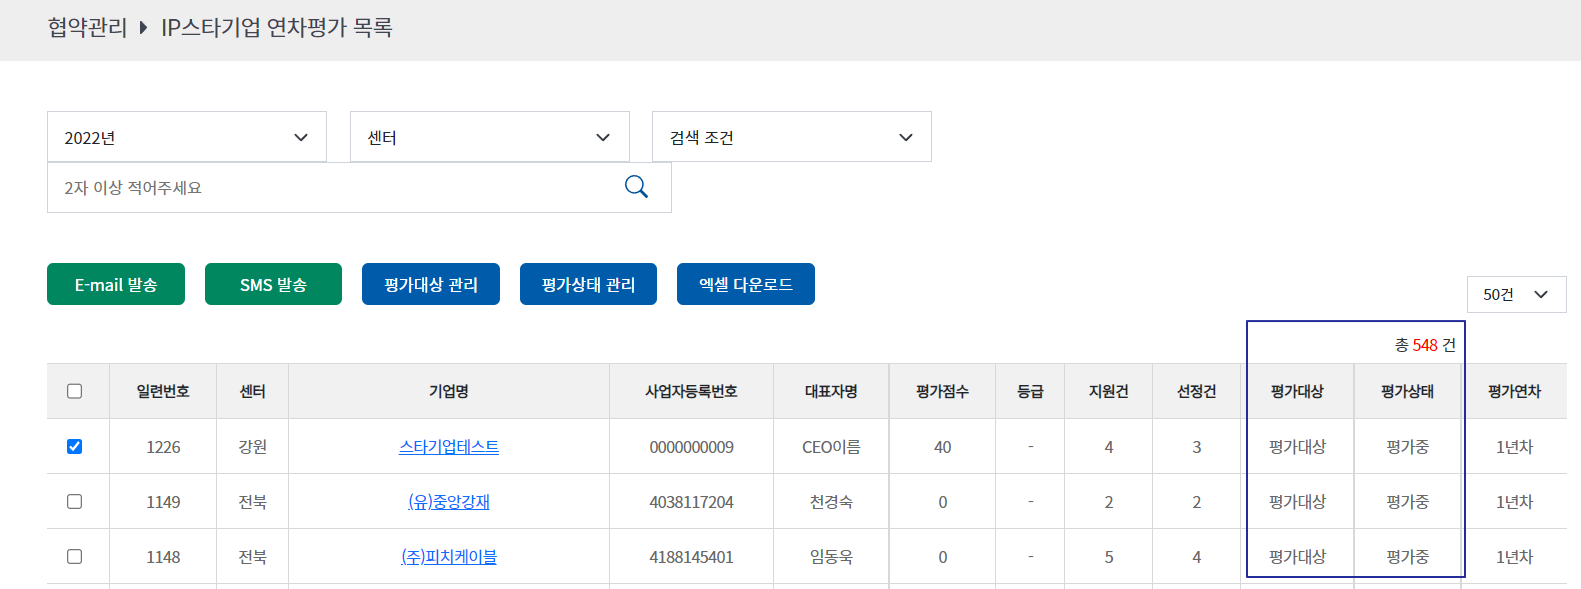Open the (주)피치케이블 company link
The height and width of the screenshot is (589, 1581).
[x=448, y=557]
